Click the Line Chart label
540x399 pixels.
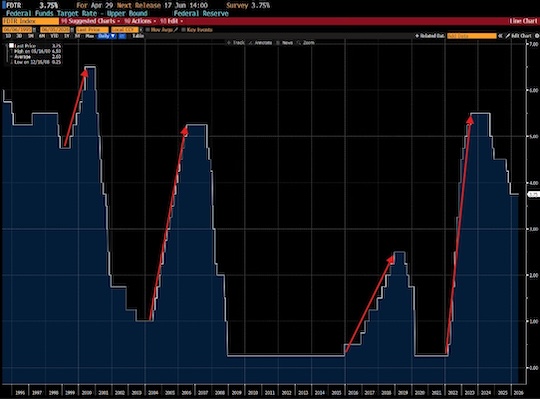(523, 21)
